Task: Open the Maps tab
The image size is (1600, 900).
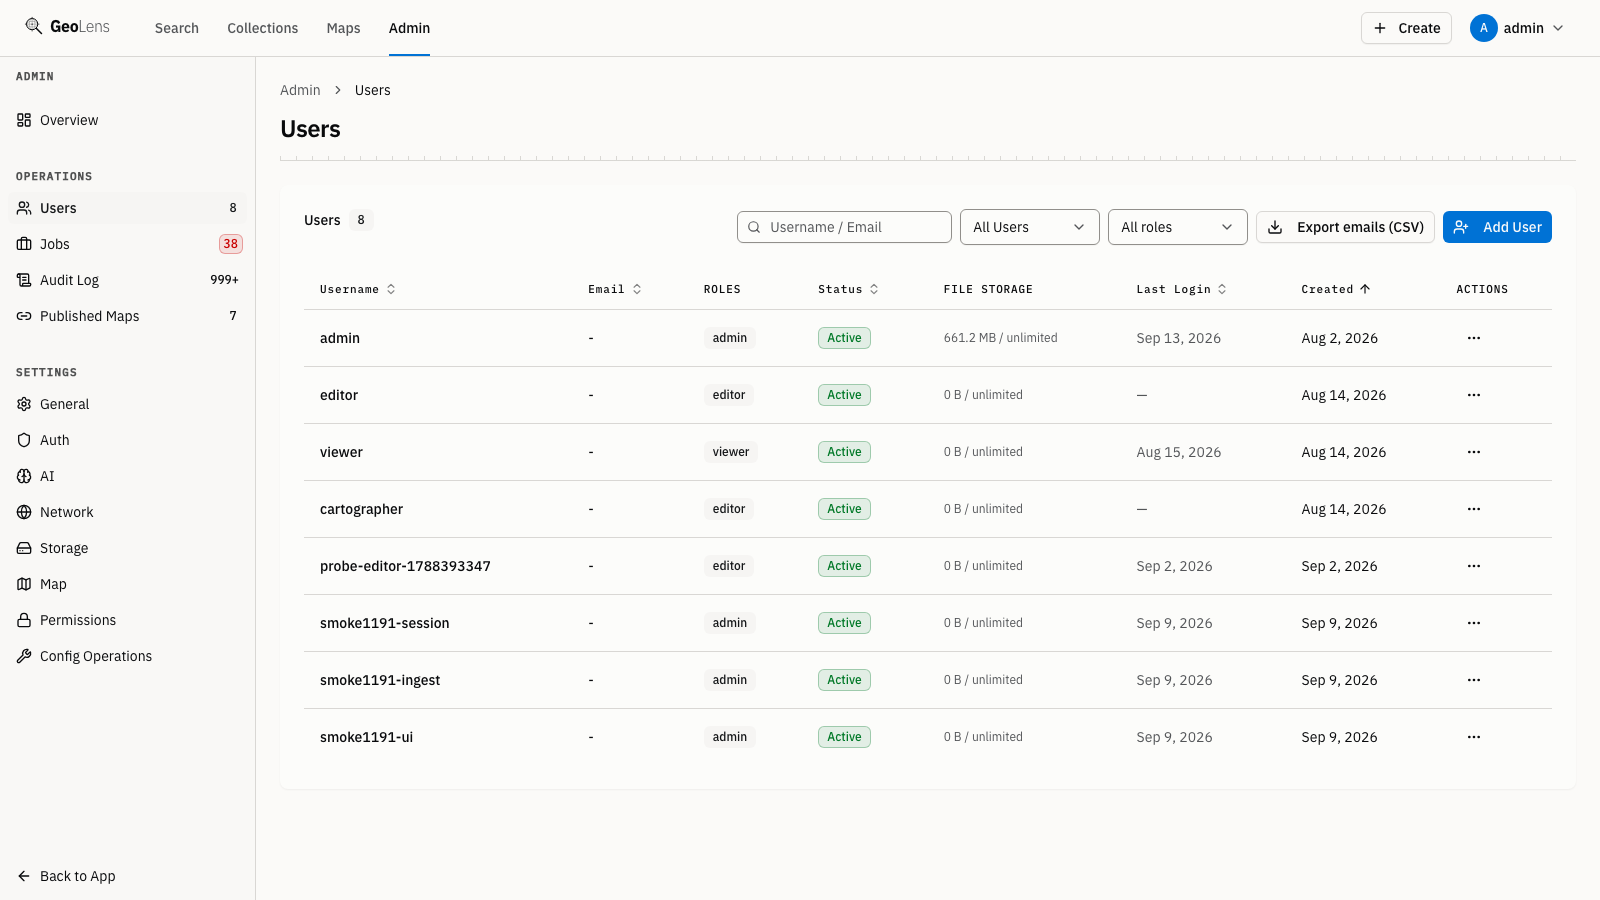Action: [x=343, y=28]
